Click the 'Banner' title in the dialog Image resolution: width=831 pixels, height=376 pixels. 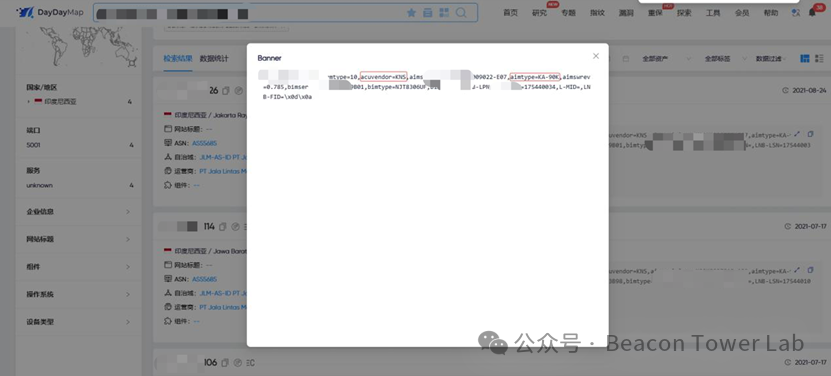click(x=269, y=58)
